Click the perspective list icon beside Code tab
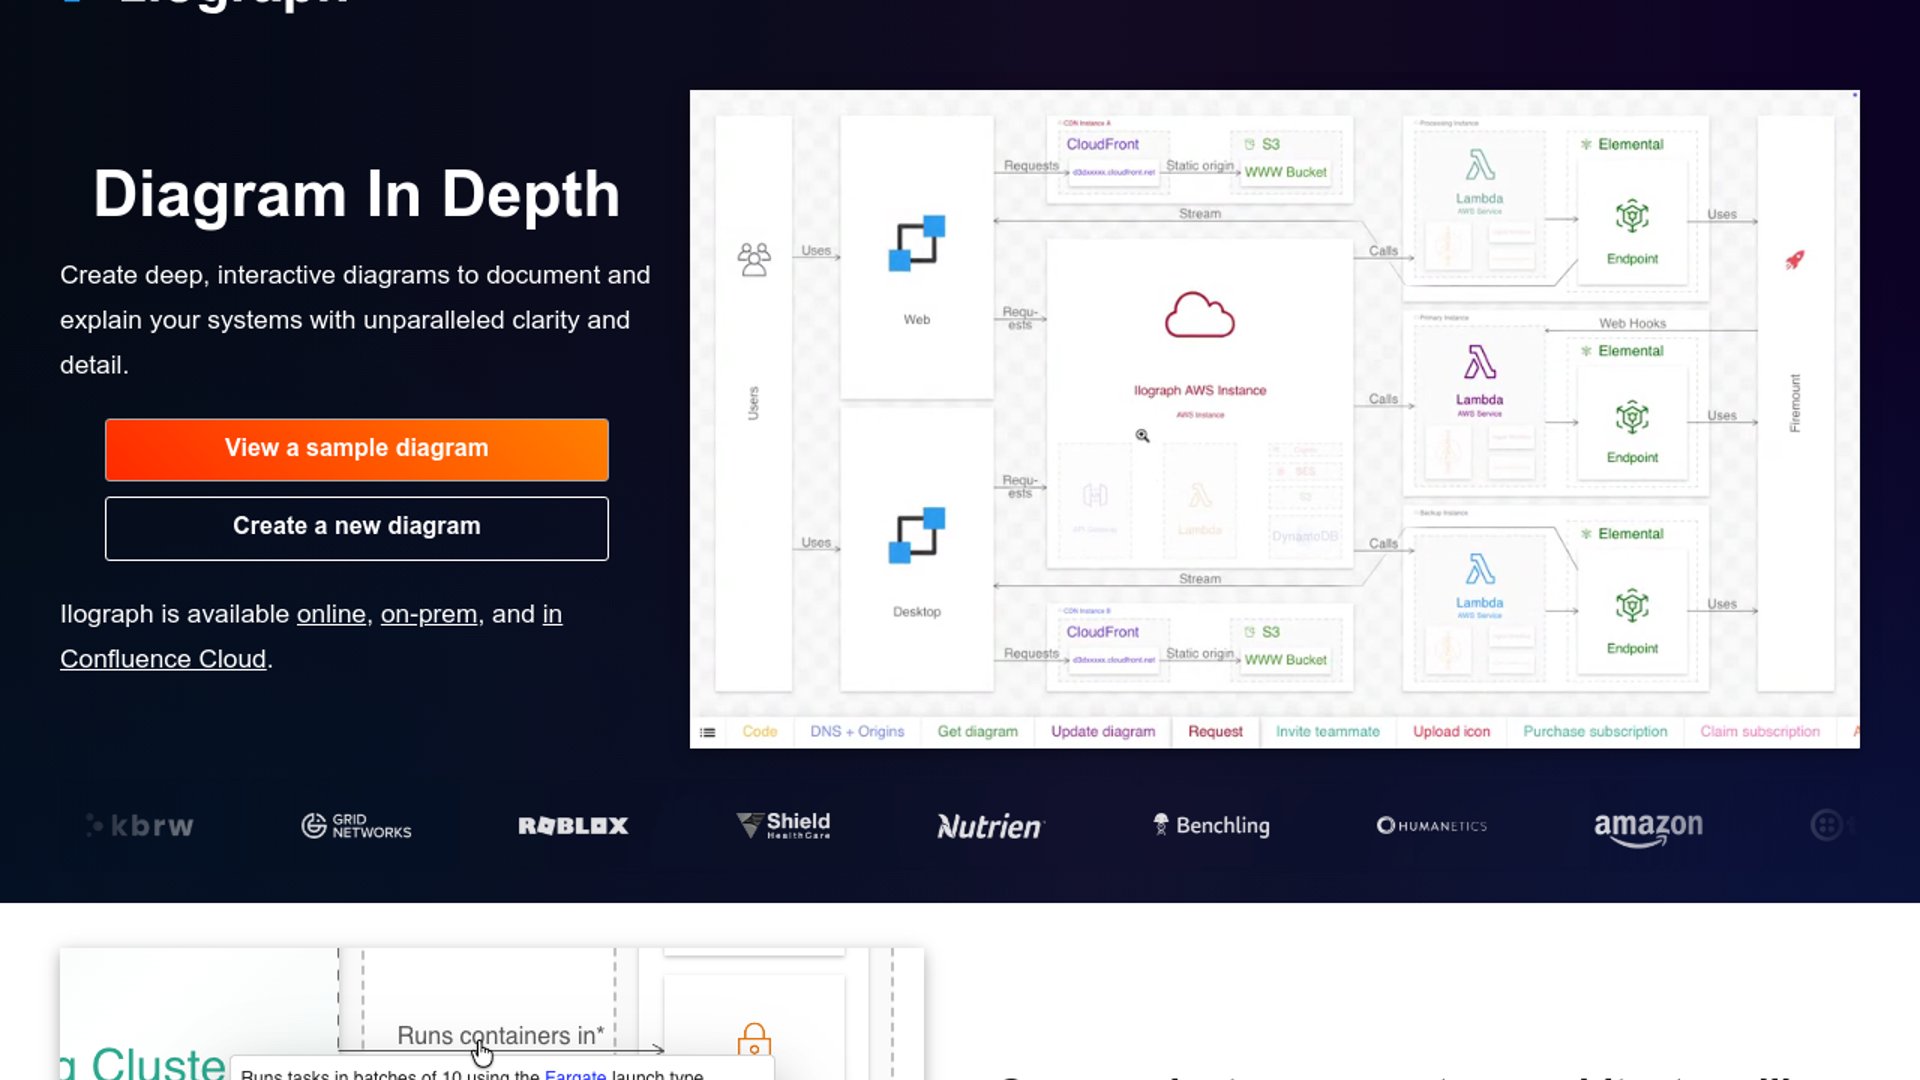The height and width of the screenshot is (1080, 1920). click(707, 732)
